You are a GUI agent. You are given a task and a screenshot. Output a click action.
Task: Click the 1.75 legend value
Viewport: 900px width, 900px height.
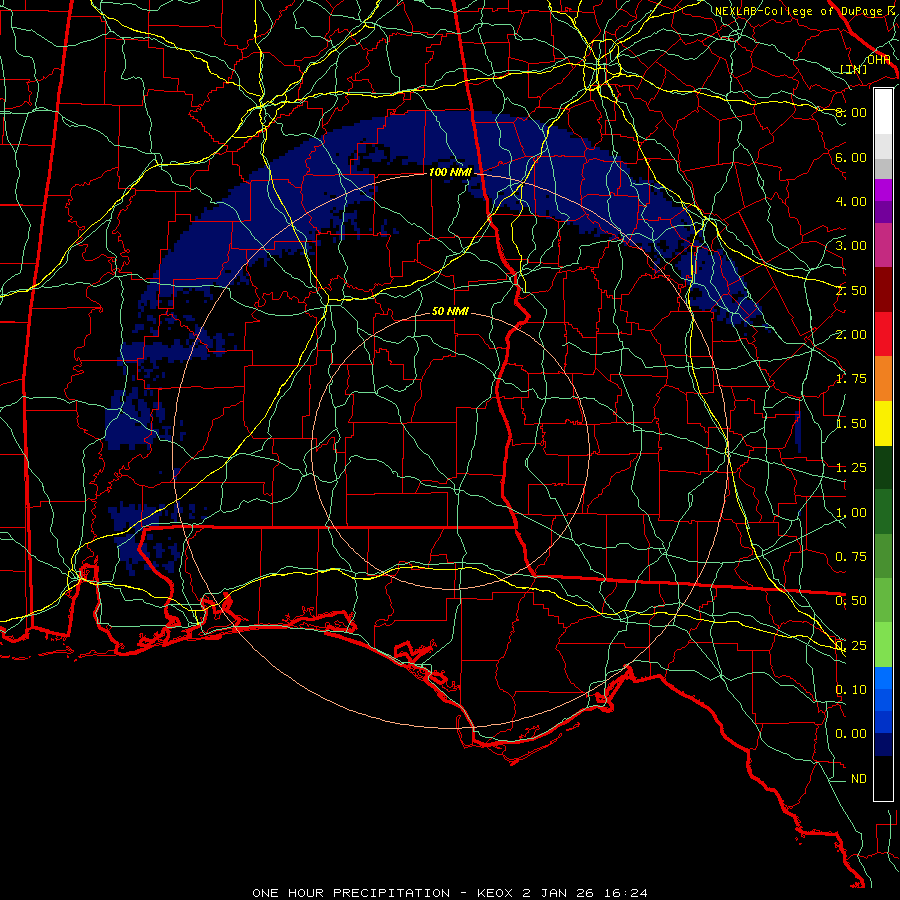point(851,379)
